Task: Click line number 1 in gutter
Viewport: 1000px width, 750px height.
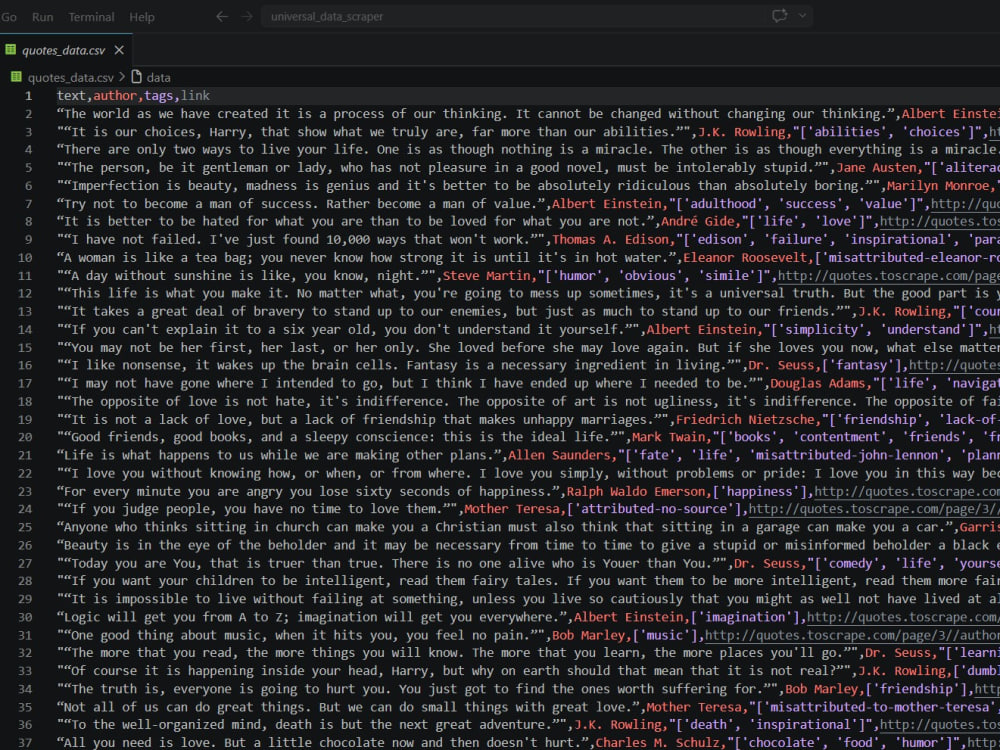Action: pyautogui.click(x=28, y=96)
